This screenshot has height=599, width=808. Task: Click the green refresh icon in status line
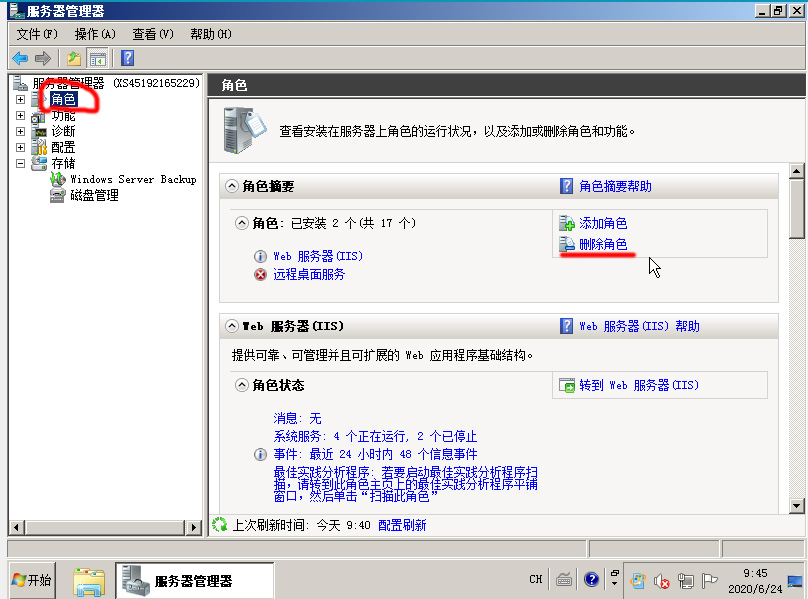[220, 525]
